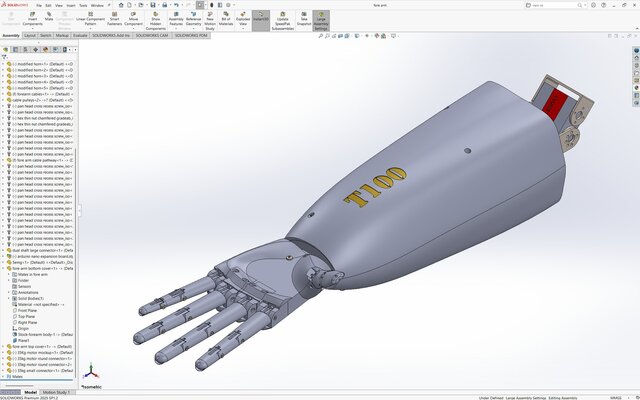Switch to the Layout tab
Image resolution: width=640 pixels, height=400 pixels.
(30, 36)
